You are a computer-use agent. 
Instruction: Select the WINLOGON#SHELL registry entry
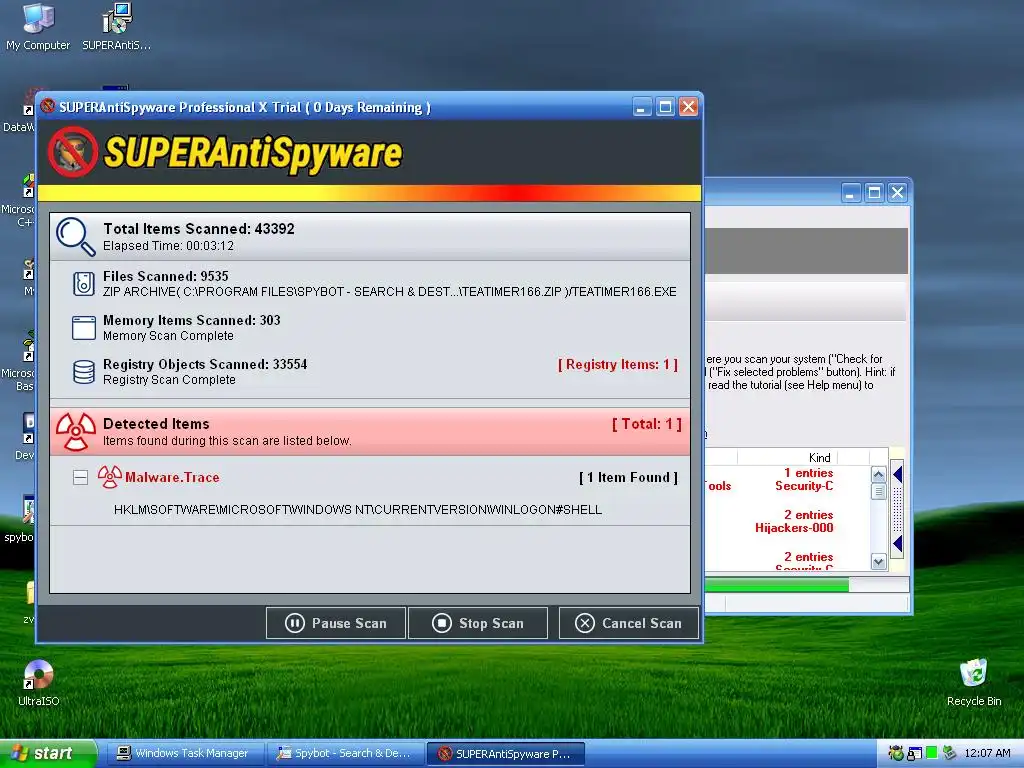(x=358, y=509)
